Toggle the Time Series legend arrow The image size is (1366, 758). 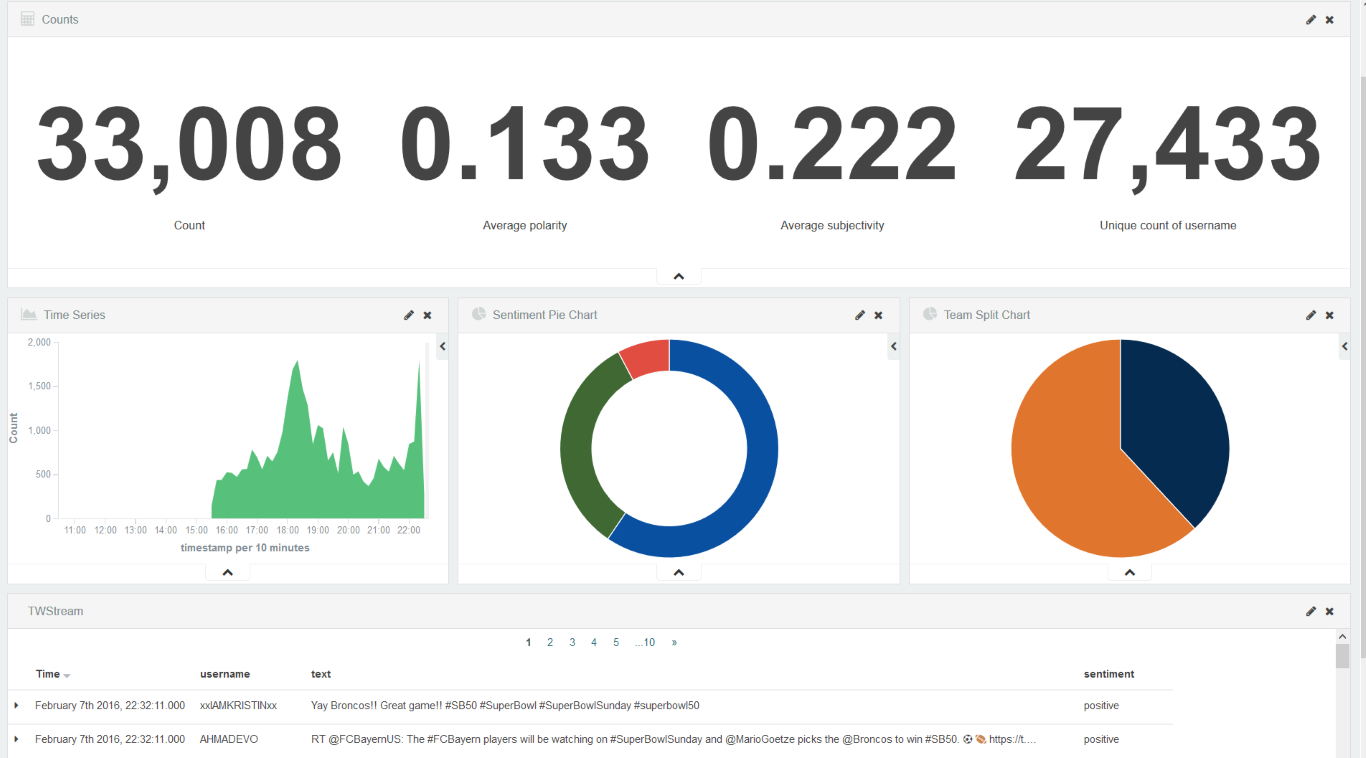pos(443,346)
